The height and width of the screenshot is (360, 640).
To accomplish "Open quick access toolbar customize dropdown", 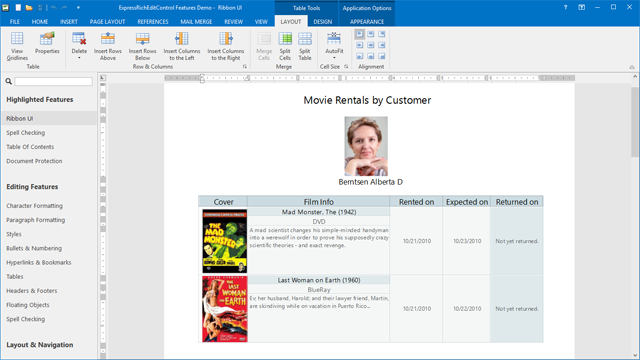I will (x=78, y=8).
